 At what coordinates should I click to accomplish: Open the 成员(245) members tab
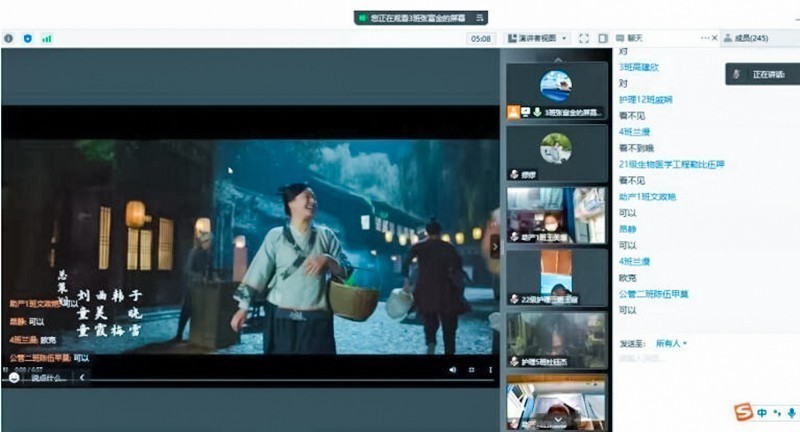tap(746, 38)
